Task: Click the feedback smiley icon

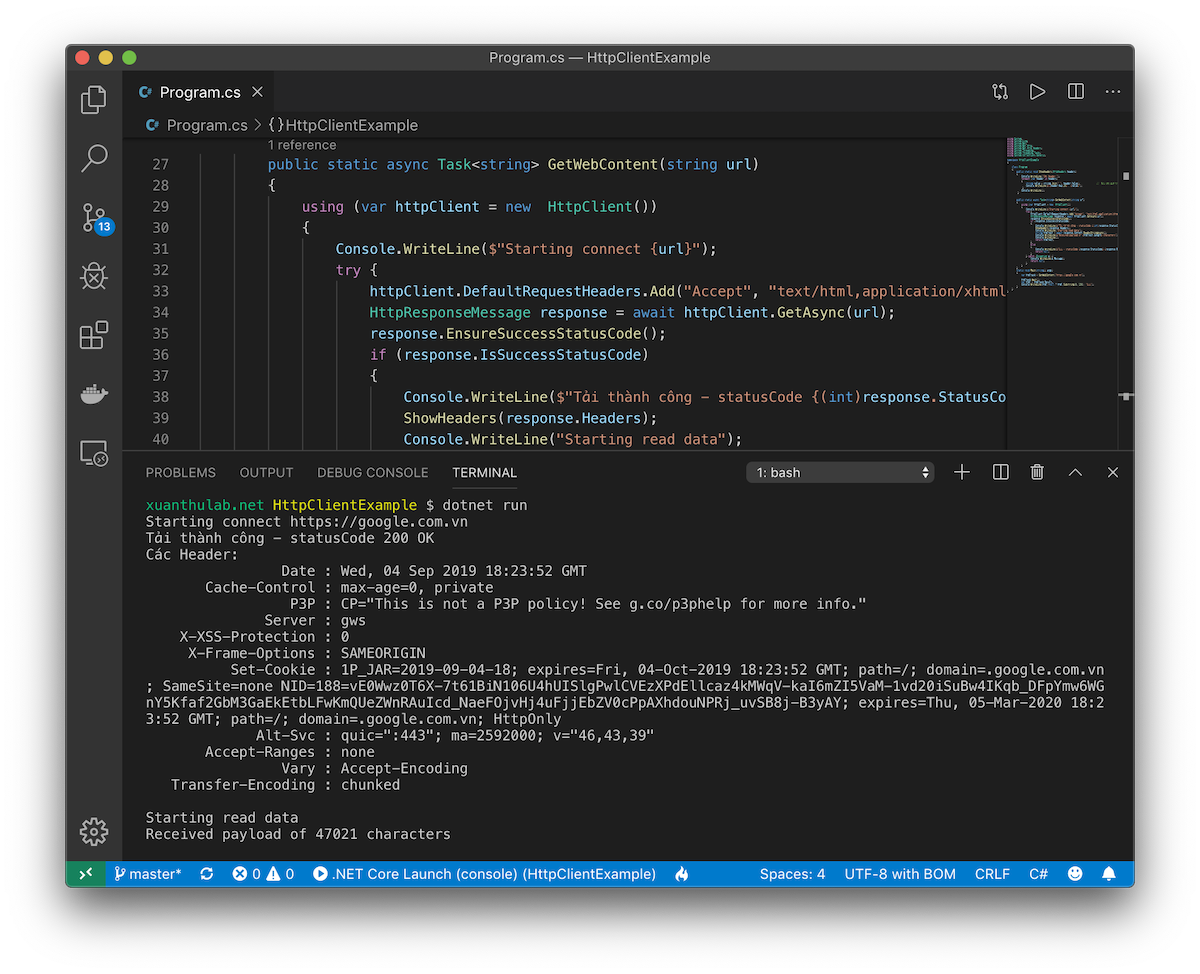Action: (1075, 873)
